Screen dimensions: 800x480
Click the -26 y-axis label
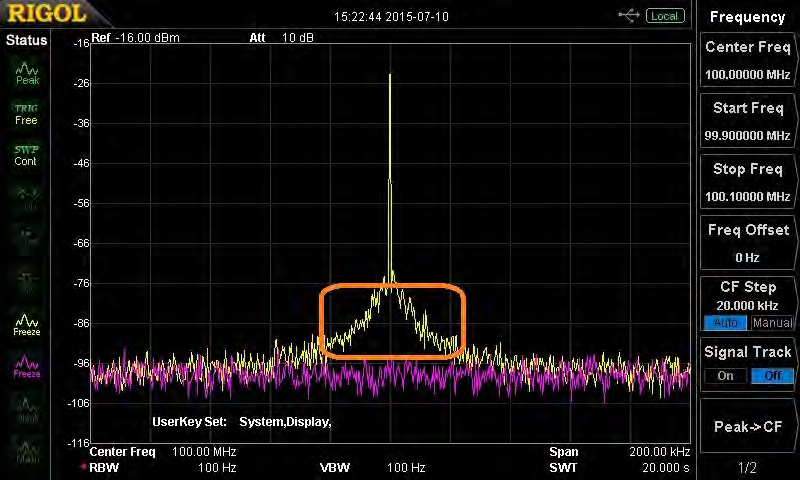pyautogui.click(x=82, y=83)
